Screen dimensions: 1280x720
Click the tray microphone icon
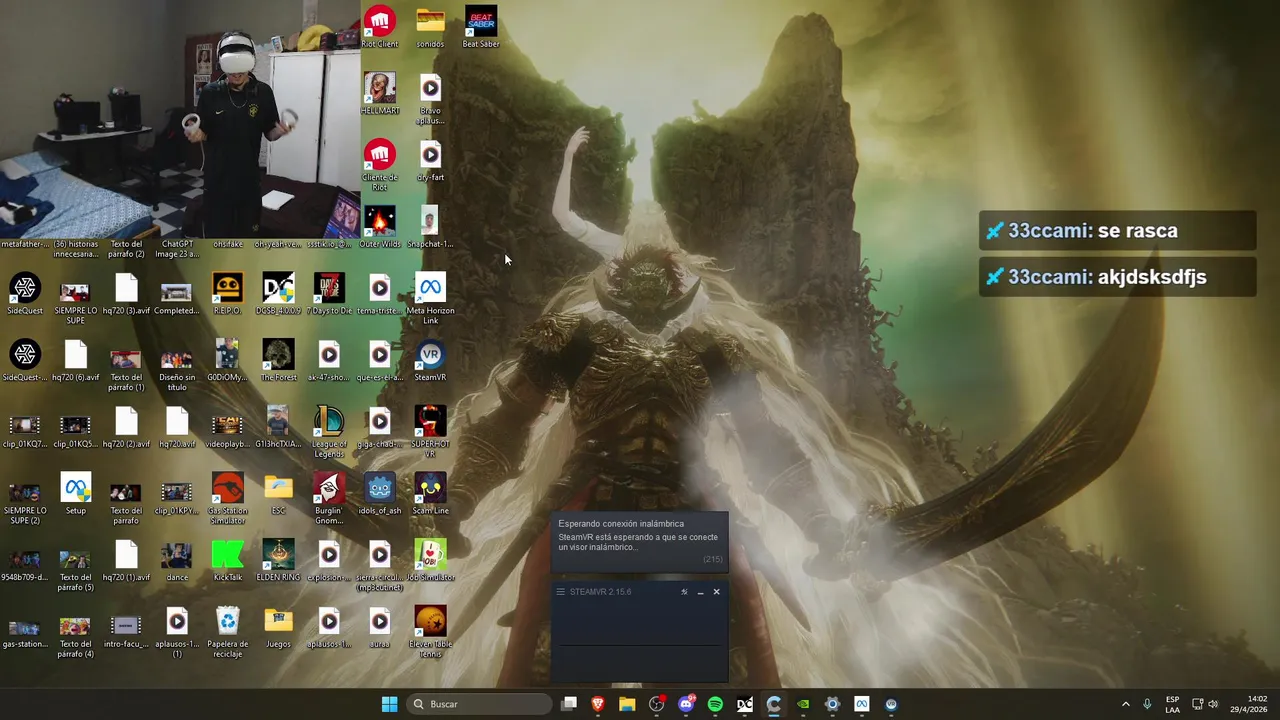click(1147, 704)
